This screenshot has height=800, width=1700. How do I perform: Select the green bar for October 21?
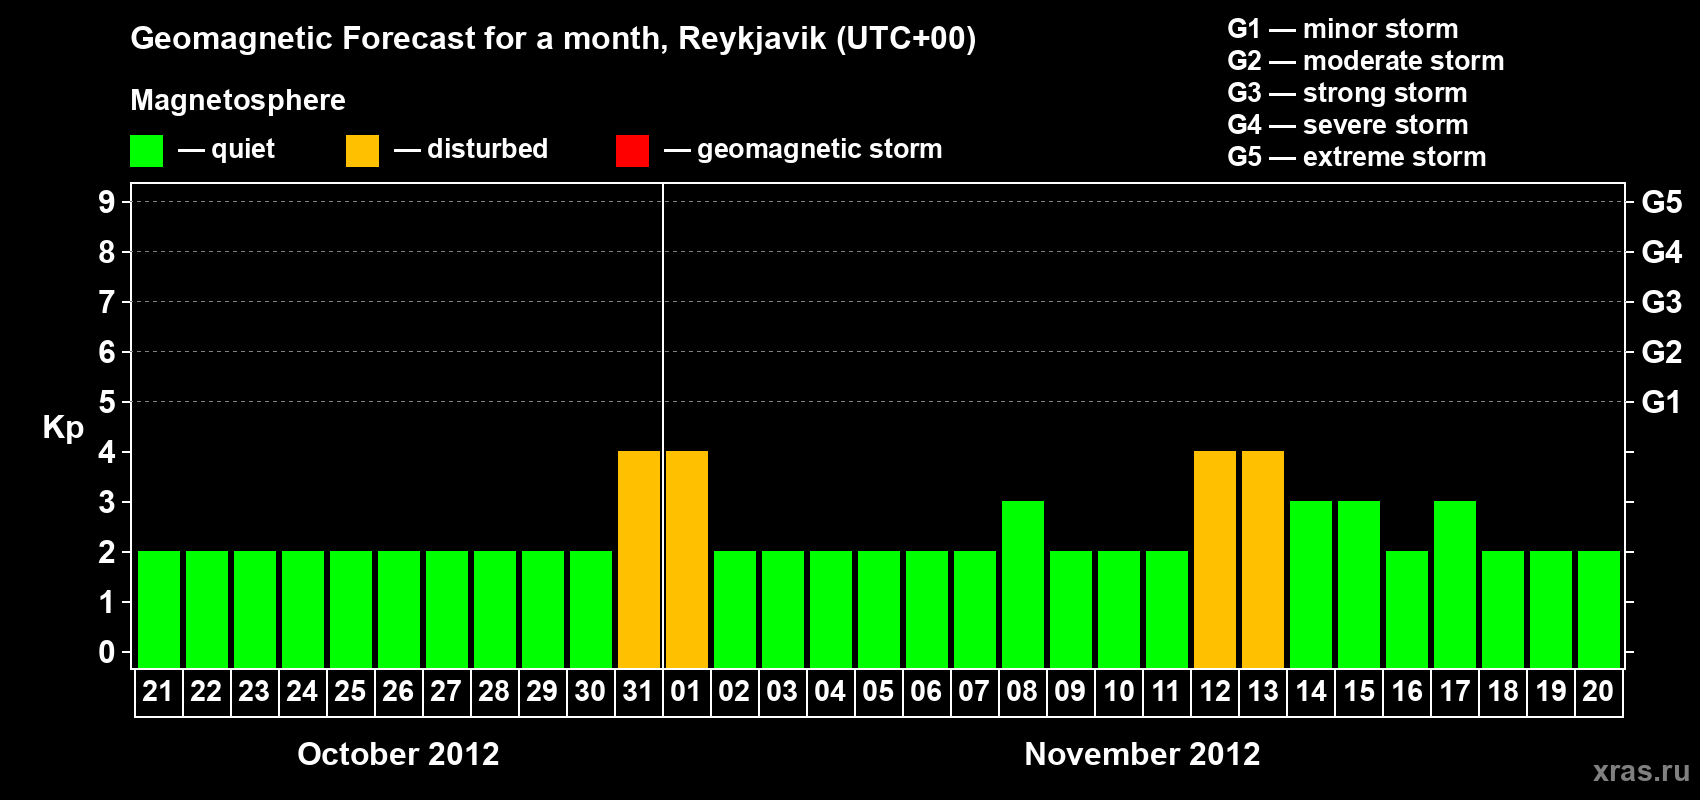point(159,610)
